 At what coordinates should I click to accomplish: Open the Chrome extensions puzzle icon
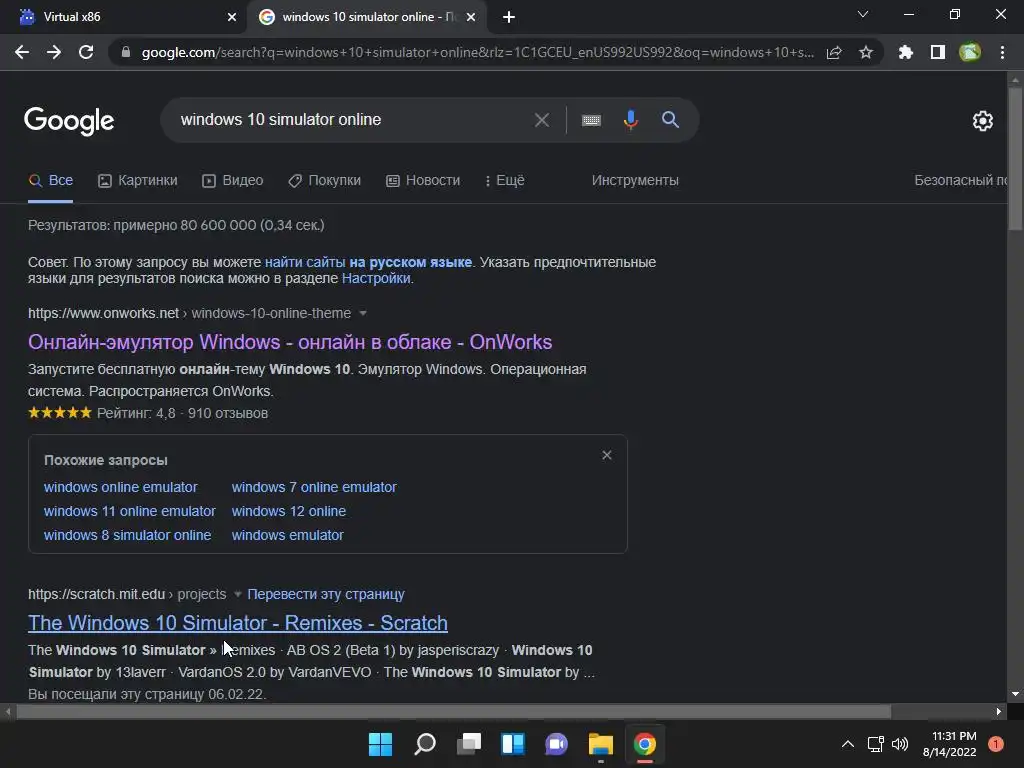click(906, 52)
